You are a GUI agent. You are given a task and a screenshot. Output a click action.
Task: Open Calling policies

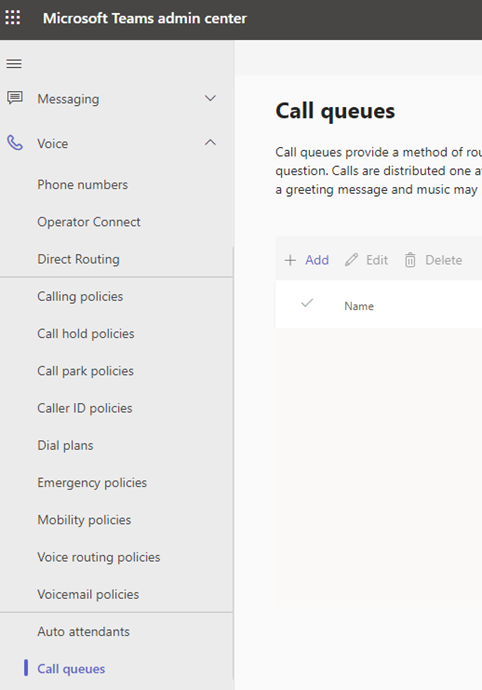point(80,297)
